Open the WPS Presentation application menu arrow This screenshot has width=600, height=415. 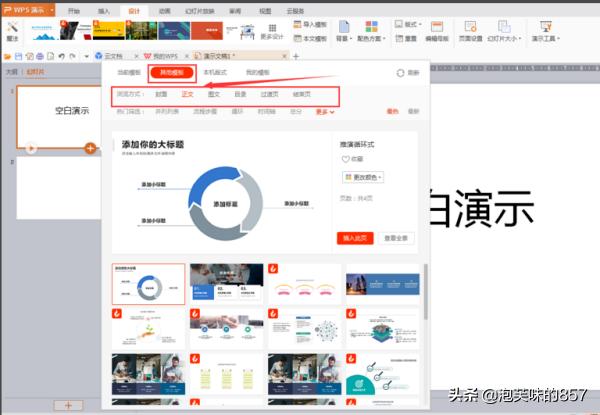(x=52, y=10)
